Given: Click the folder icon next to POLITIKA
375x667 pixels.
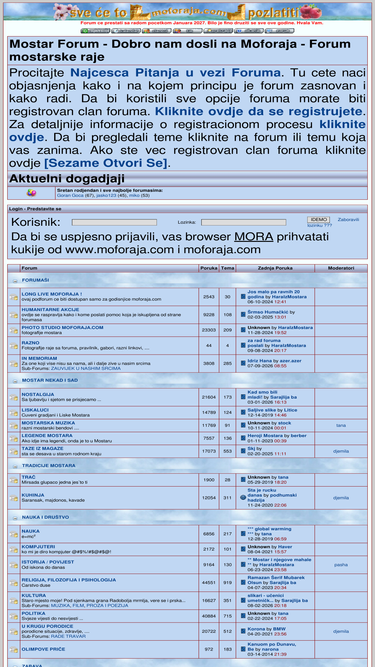Looking at the screenshot, I should click(14, 616).
